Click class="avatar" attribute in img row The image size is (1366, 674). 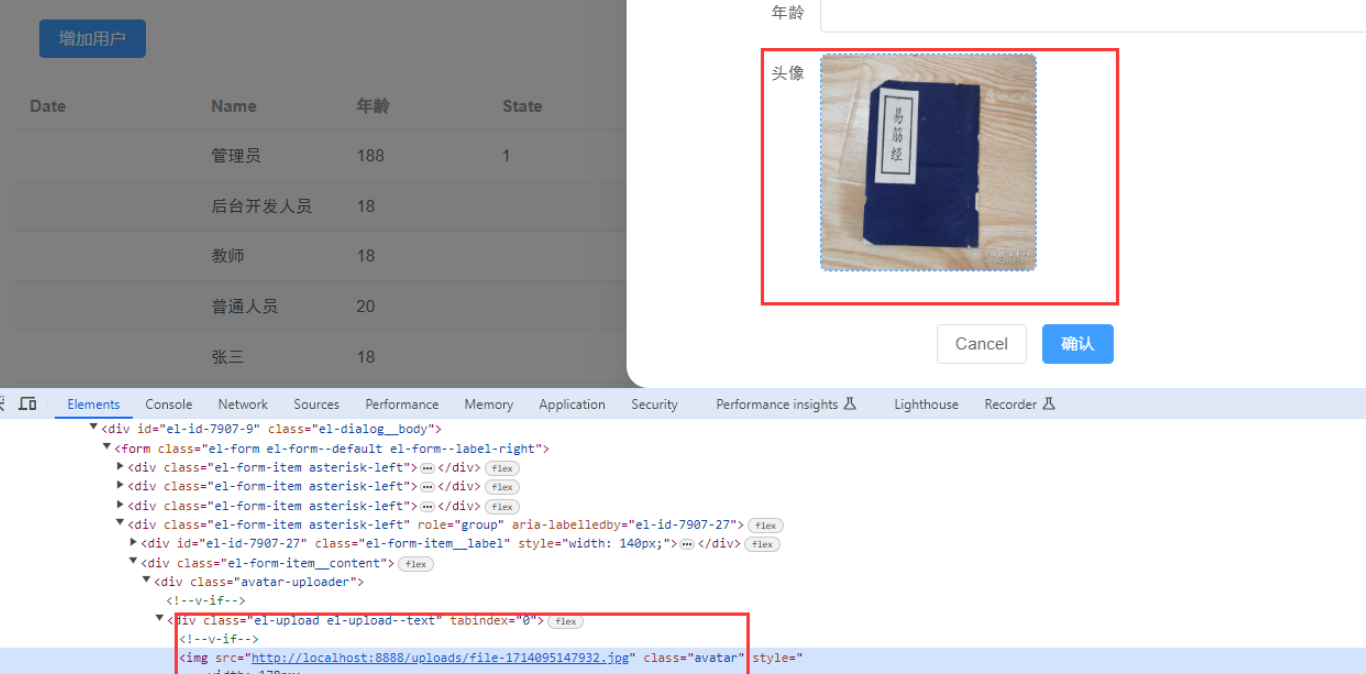694,658
